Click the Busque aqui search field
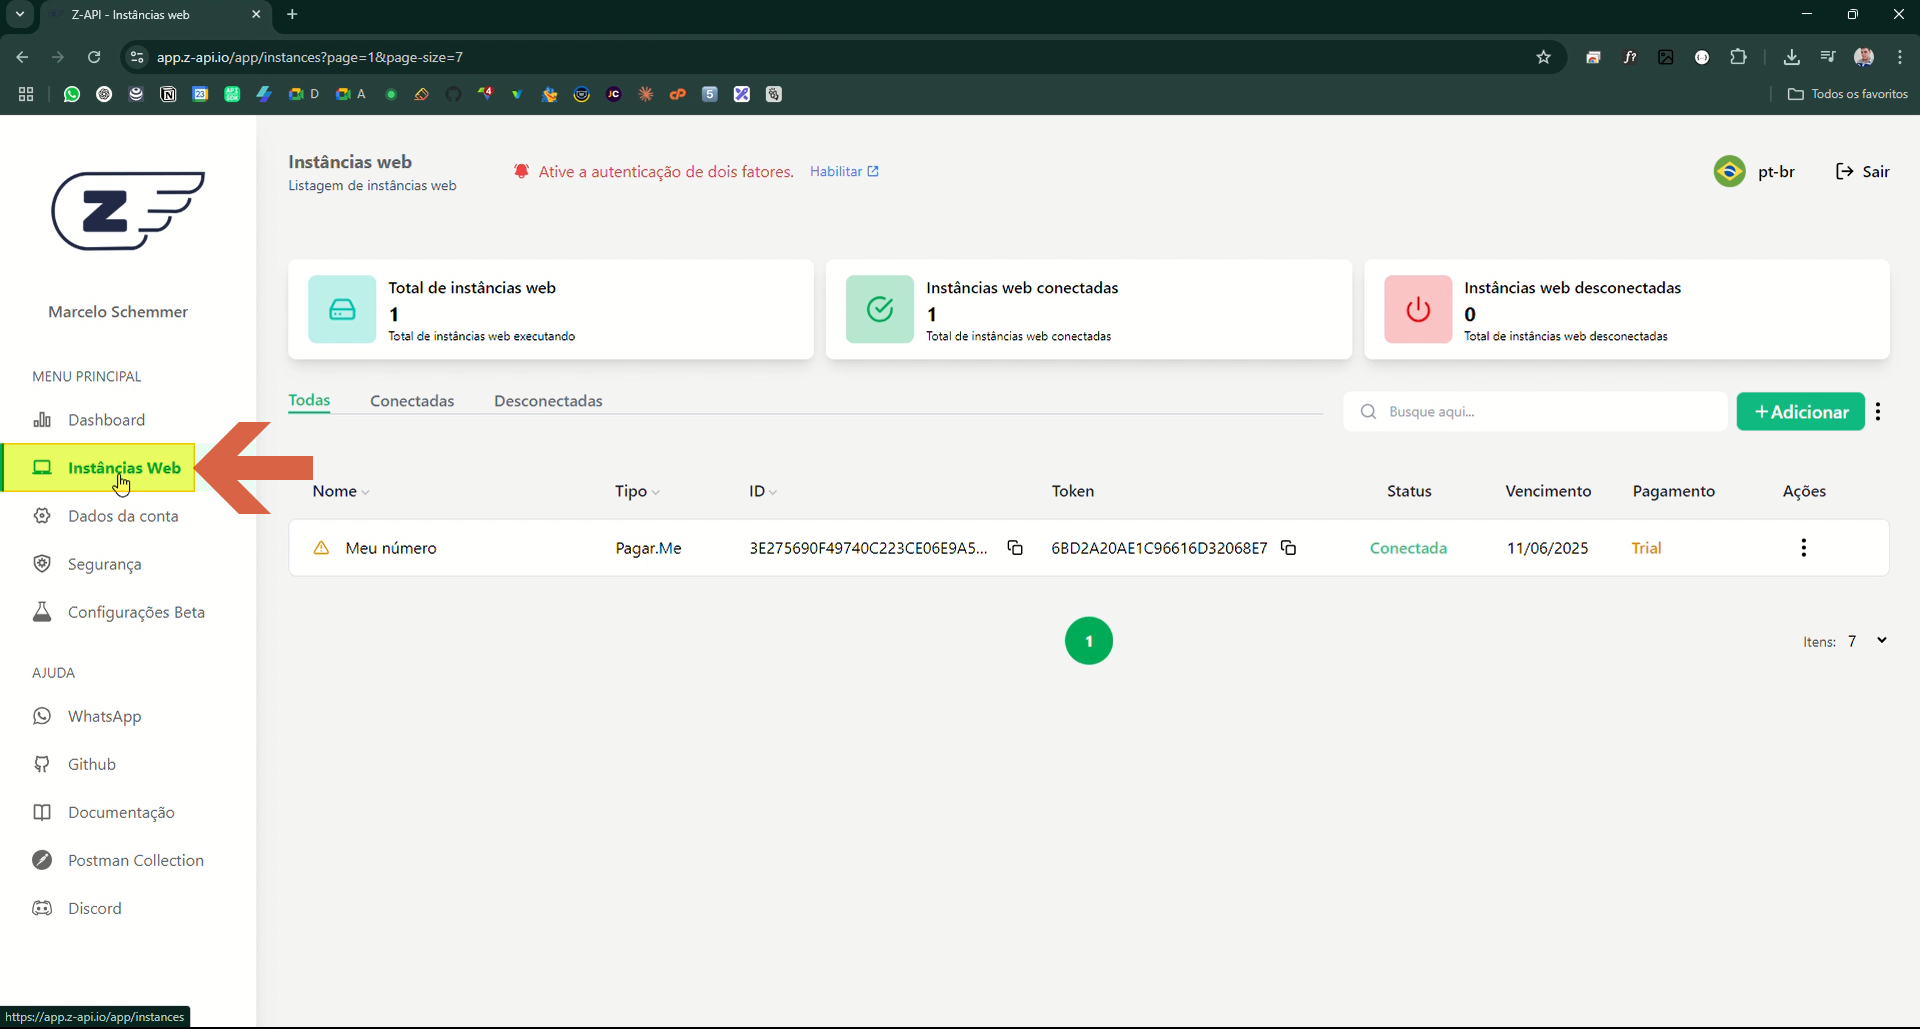The height and width of the screenshot is (1029, 1920). (1535, 412)
